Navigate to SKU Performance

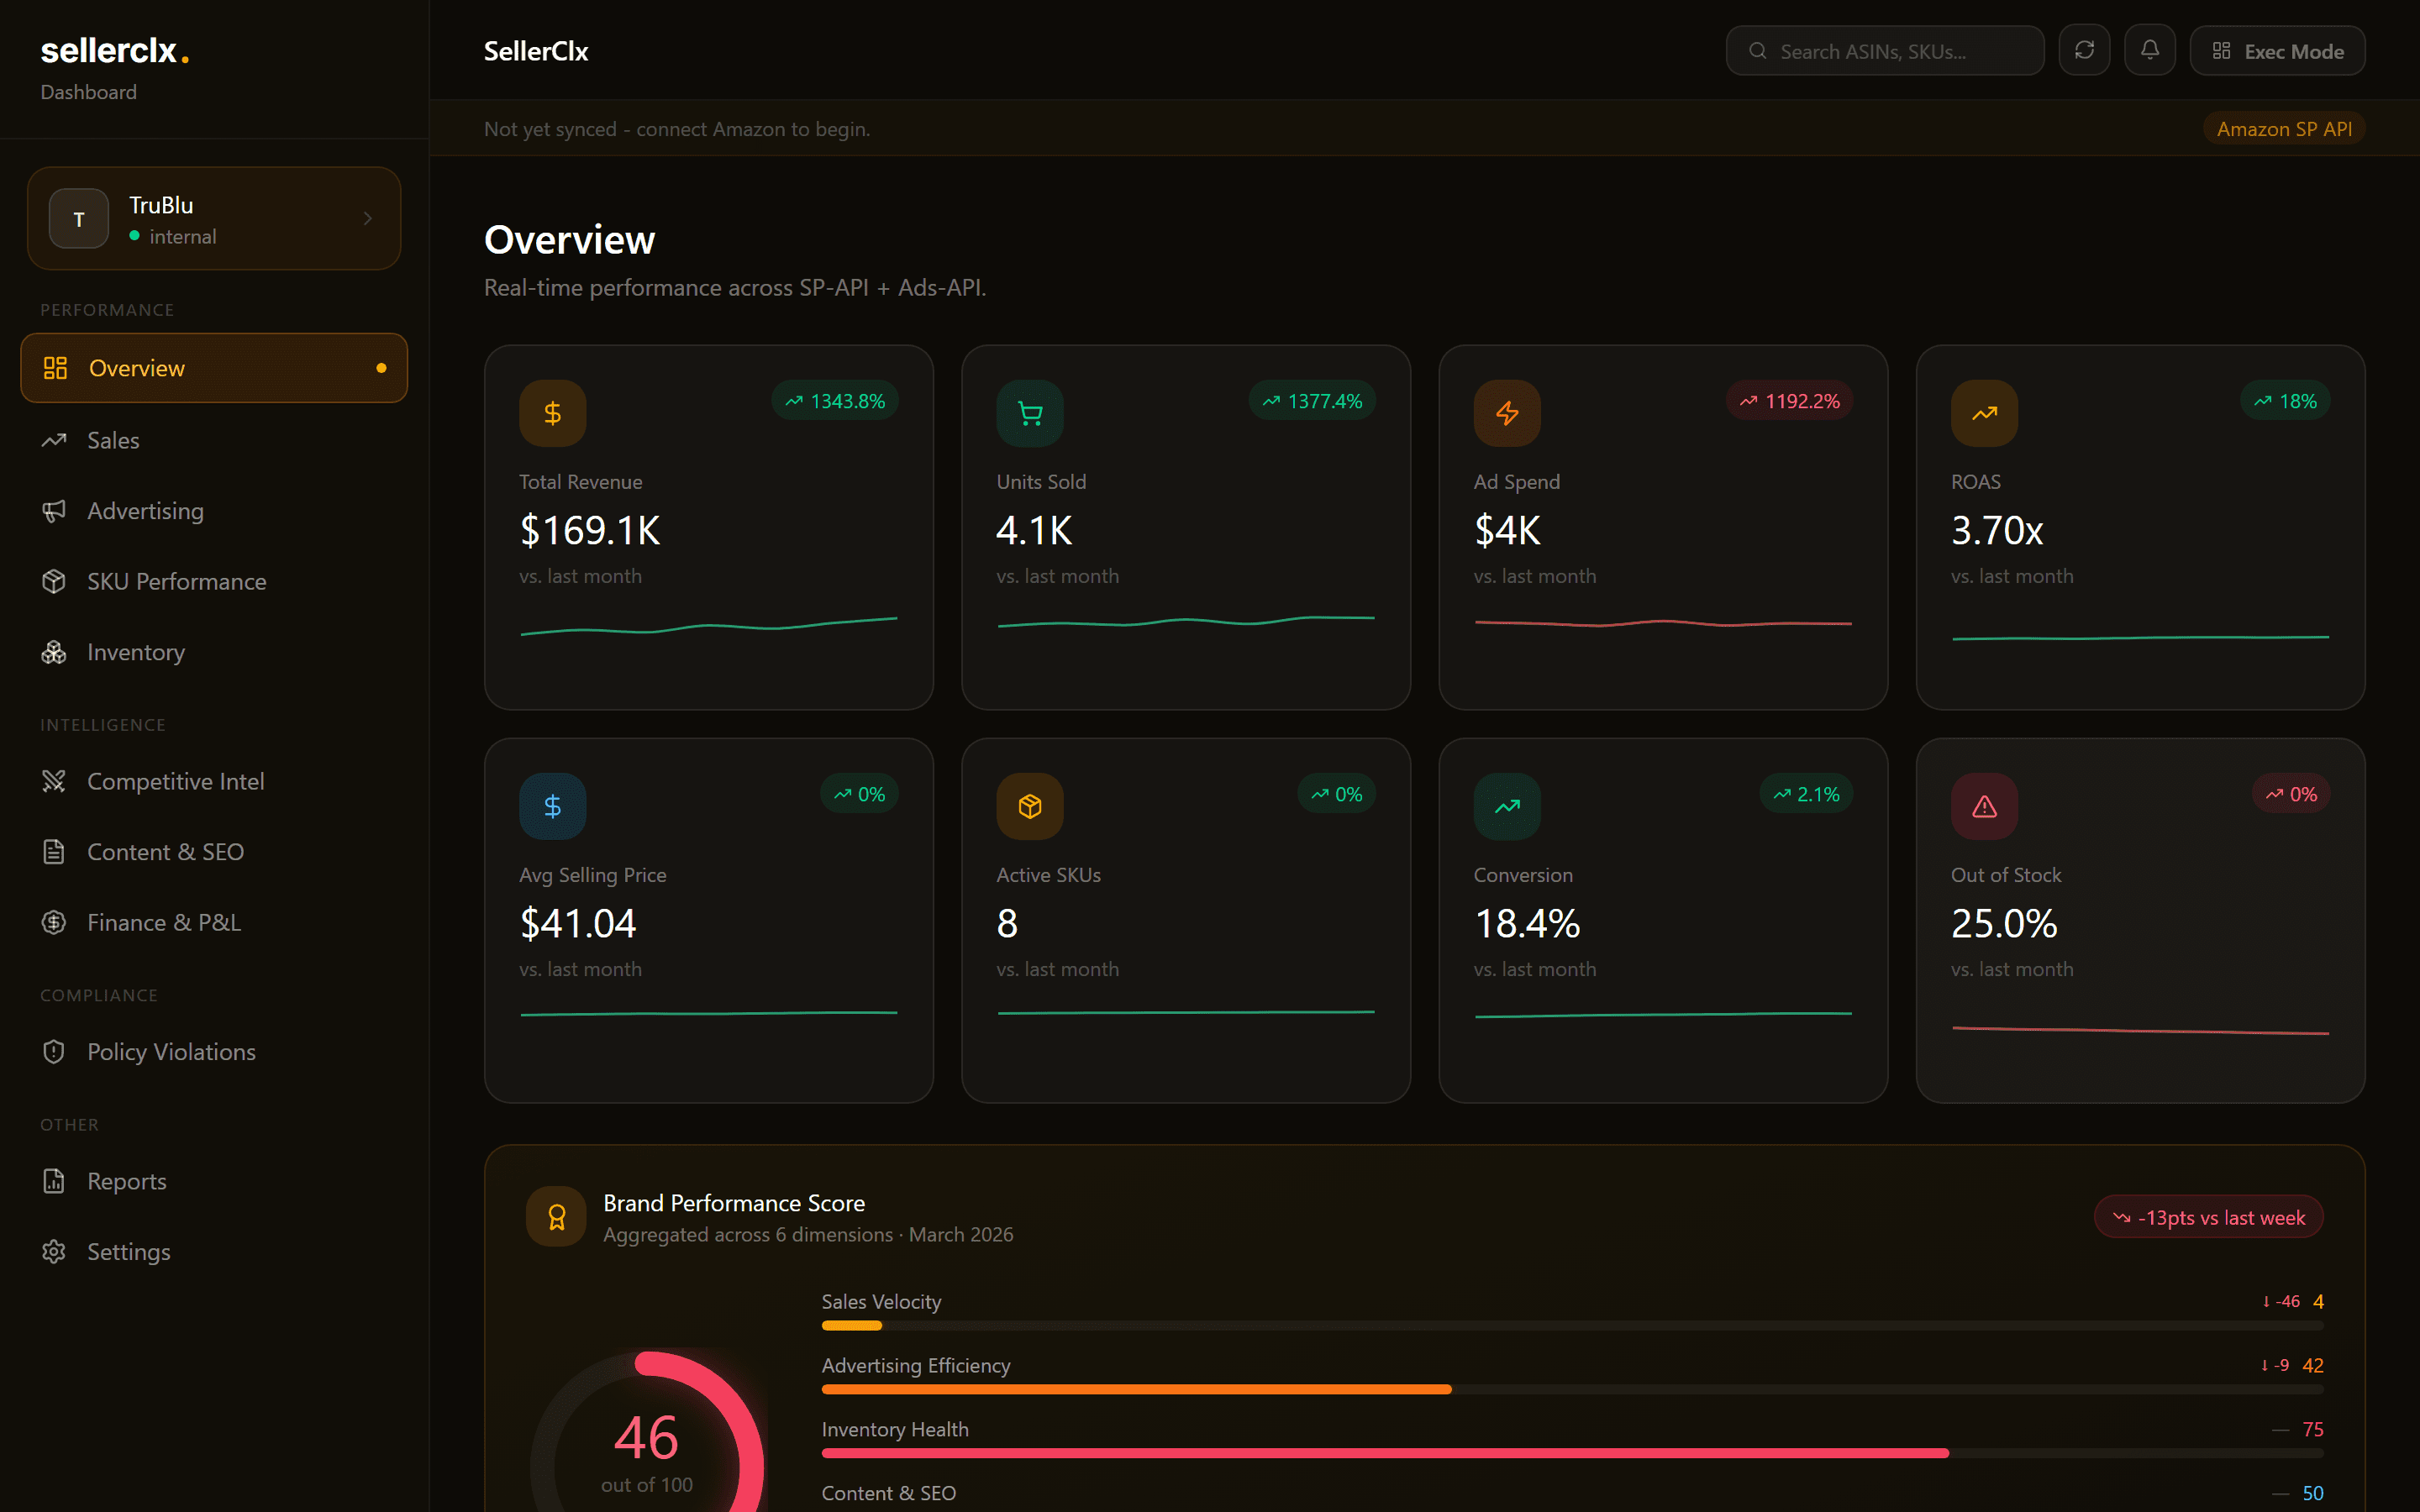click(x=214, y=581)
